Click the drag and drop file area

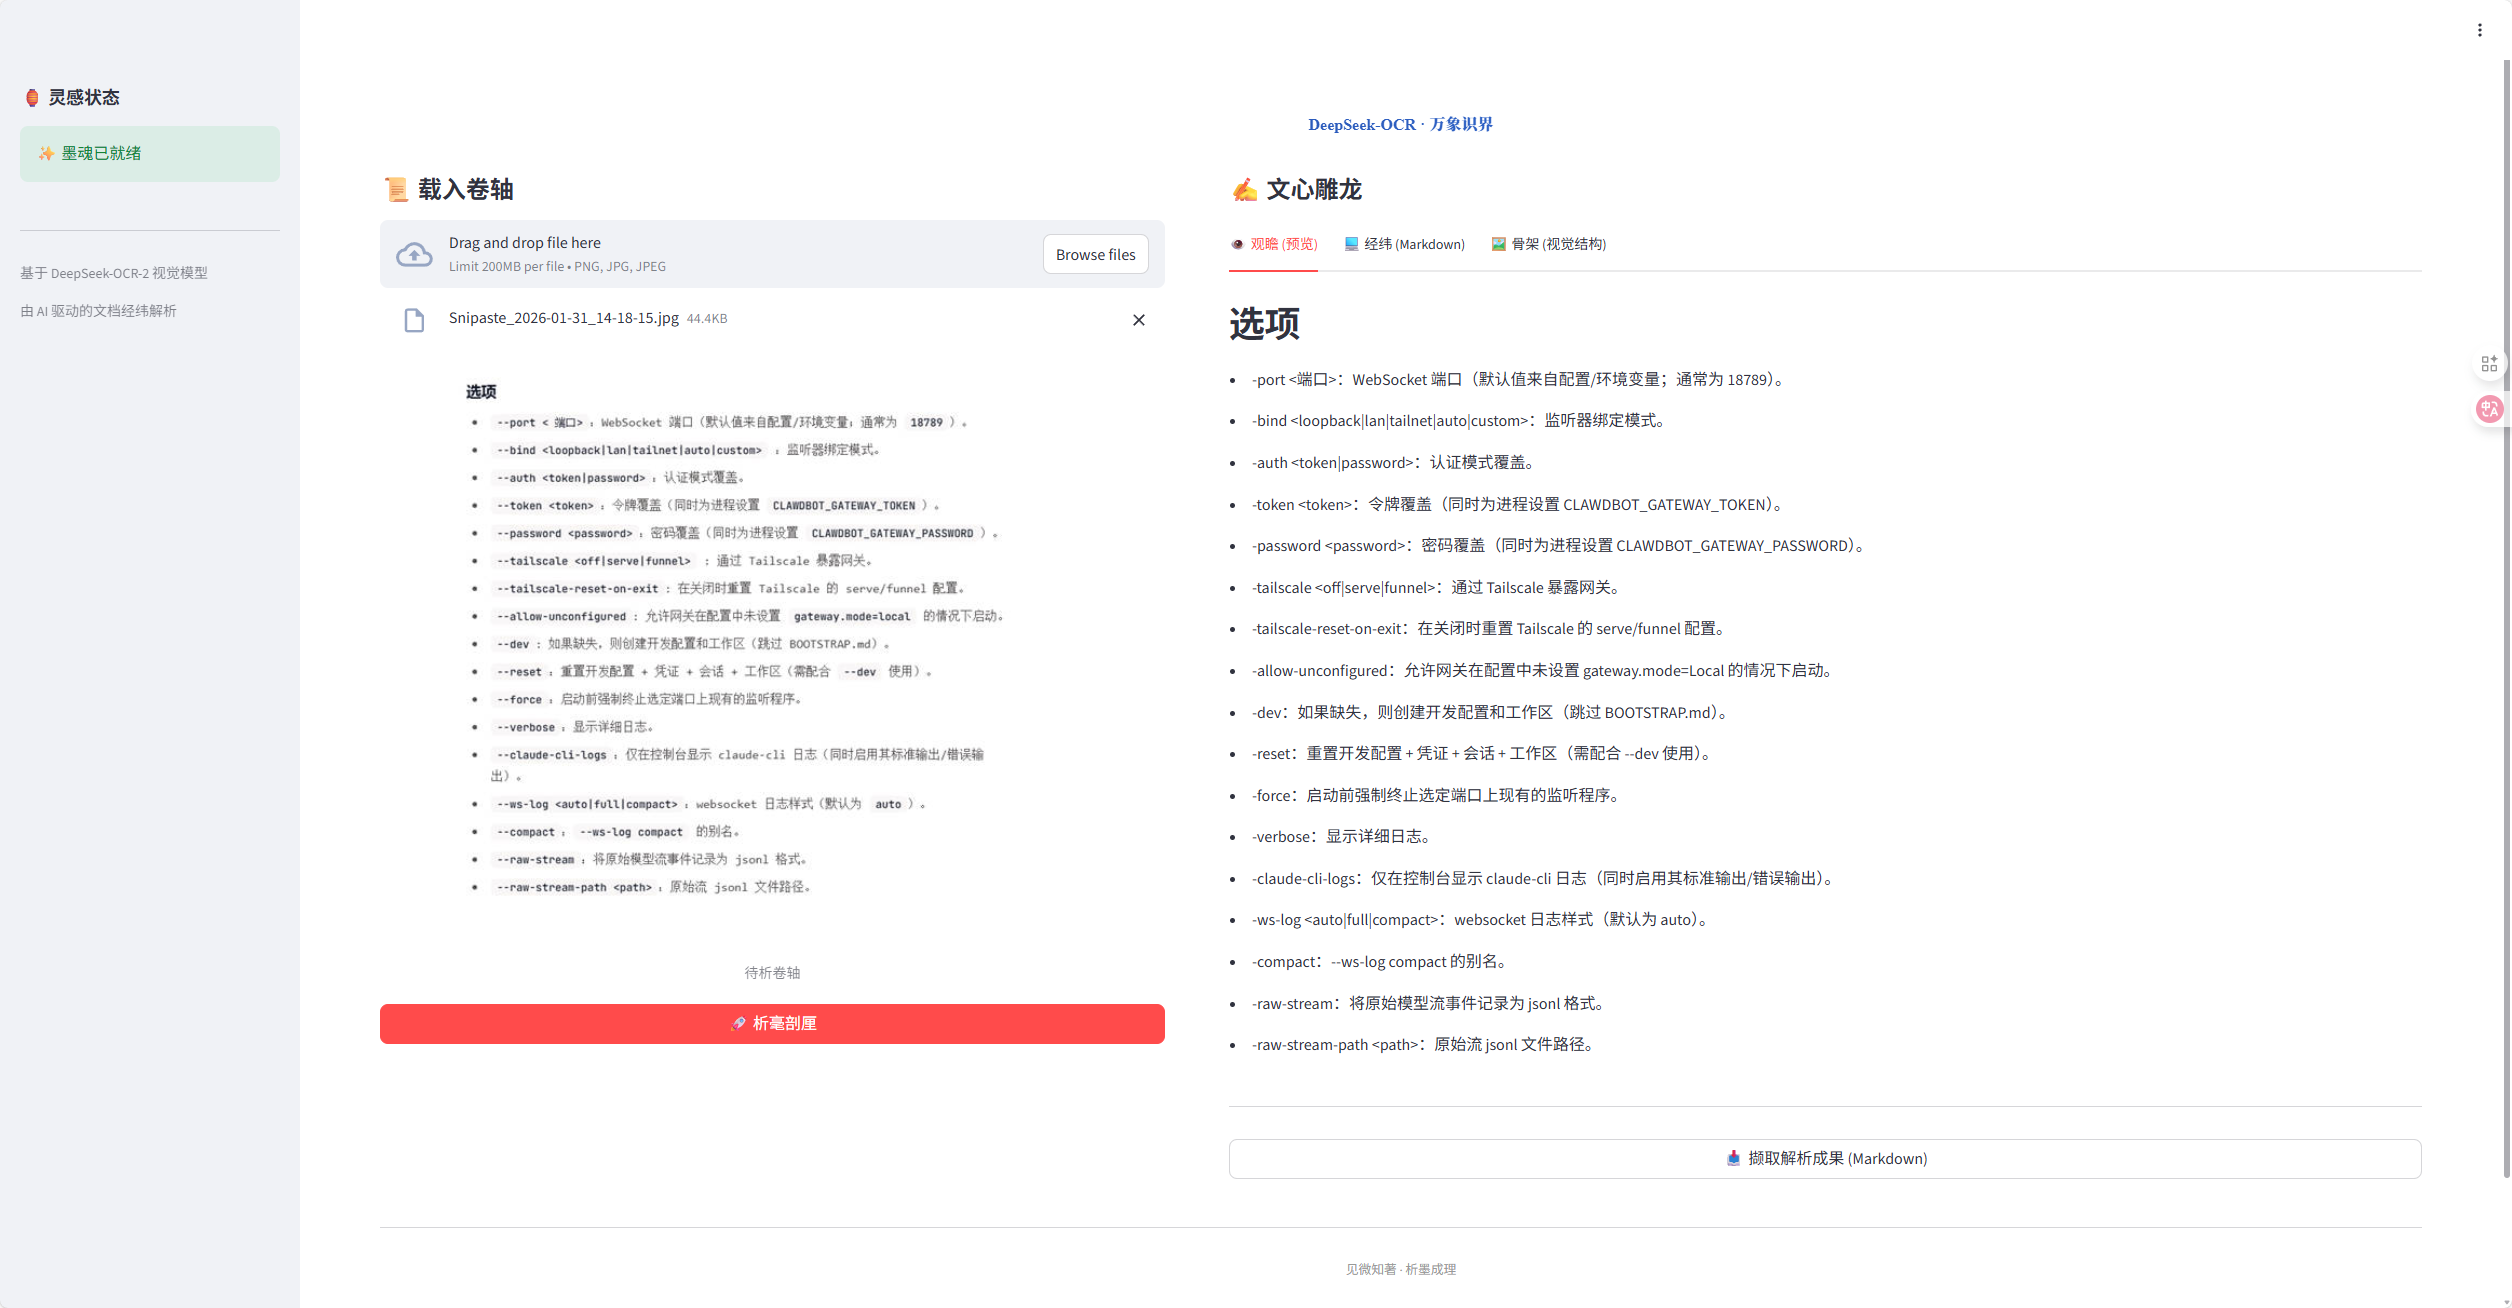(772, 254)
